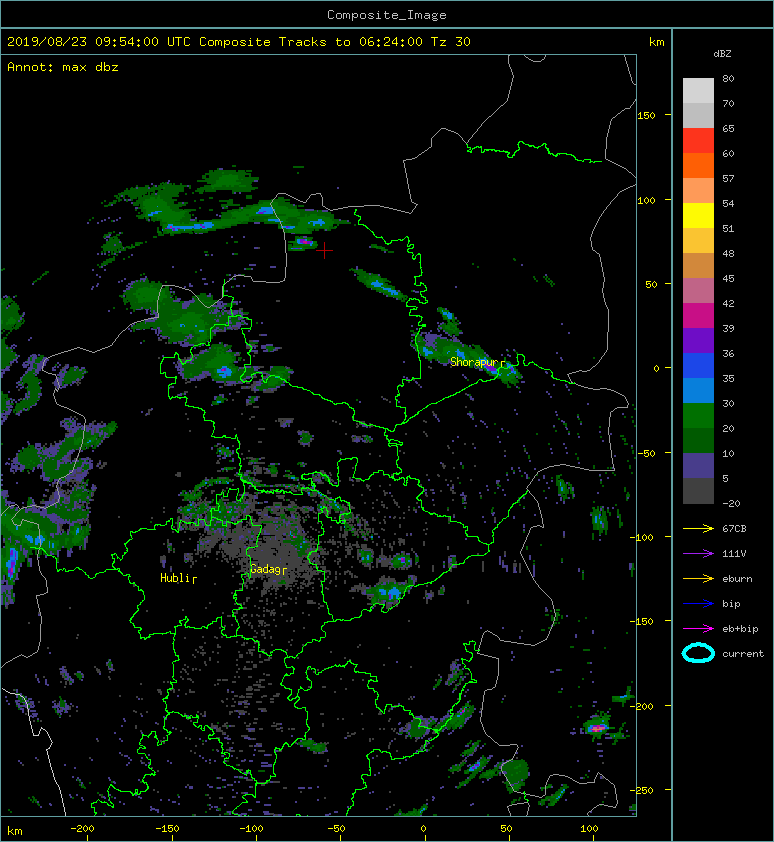This screenshot has height=842, width=774.
Task: Select the yellow 54 dBZ color swatch
Action: click(x=698, y=215)
